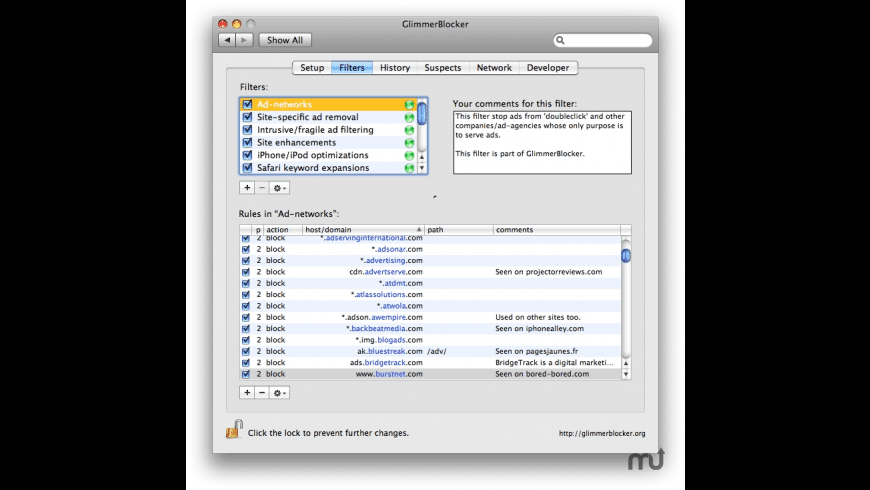Focus the toolbar search field

point(603,40)
